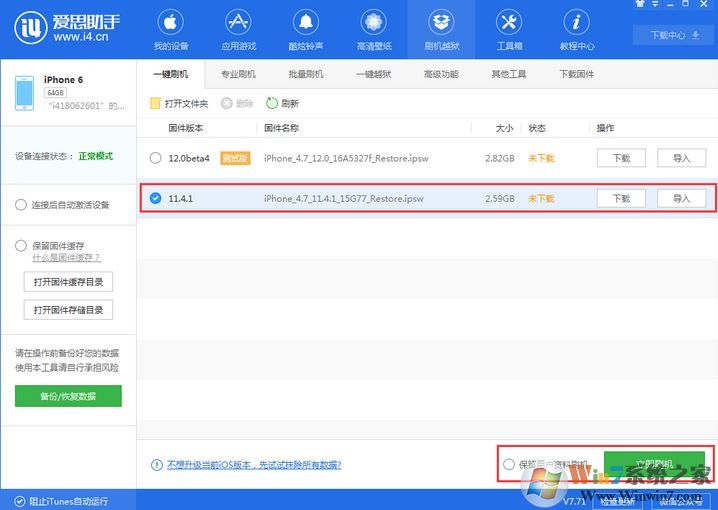Click the iPhone 6 device name
The height and width of the screenshot is (510, 718).
tap(63, 80)
